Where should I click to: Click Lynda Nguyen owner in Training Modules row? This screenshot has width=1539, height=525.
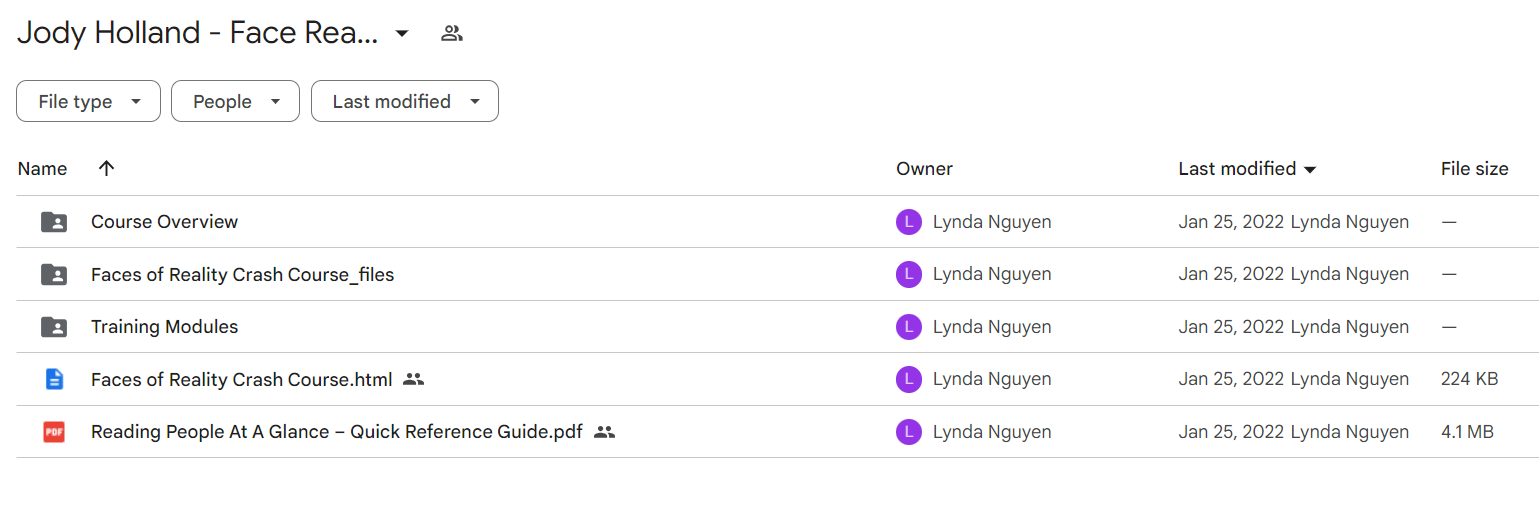[x=992, y=327]
